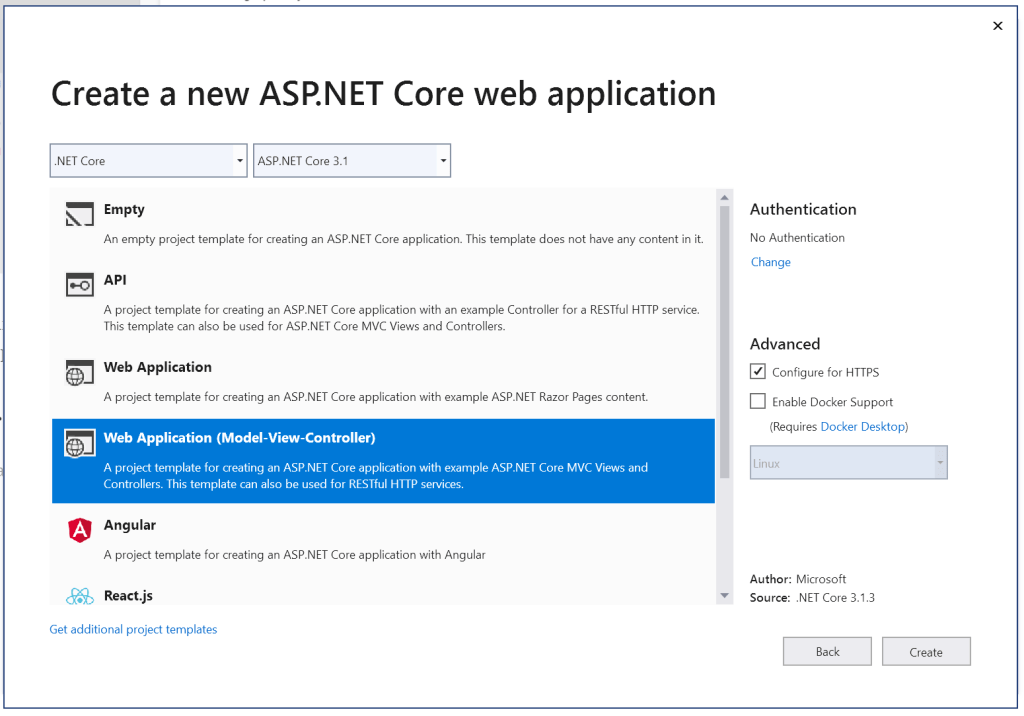Open the Linux container OS dropdown
Viewport: 1024px width, 716px height.
point(940,462)
